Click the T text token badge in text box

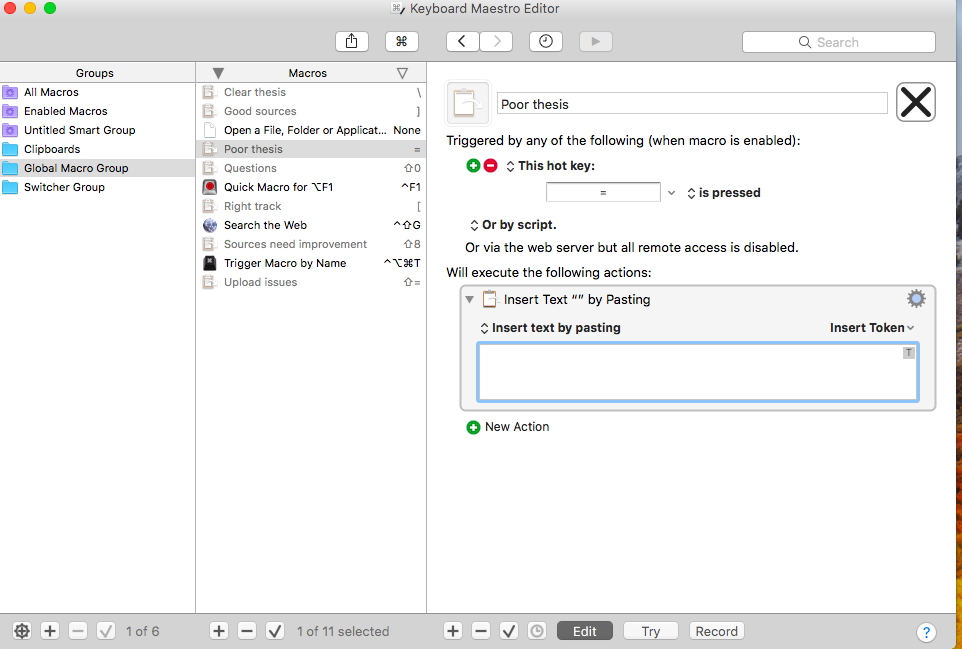pyautogui.click(x=909, y=353)
